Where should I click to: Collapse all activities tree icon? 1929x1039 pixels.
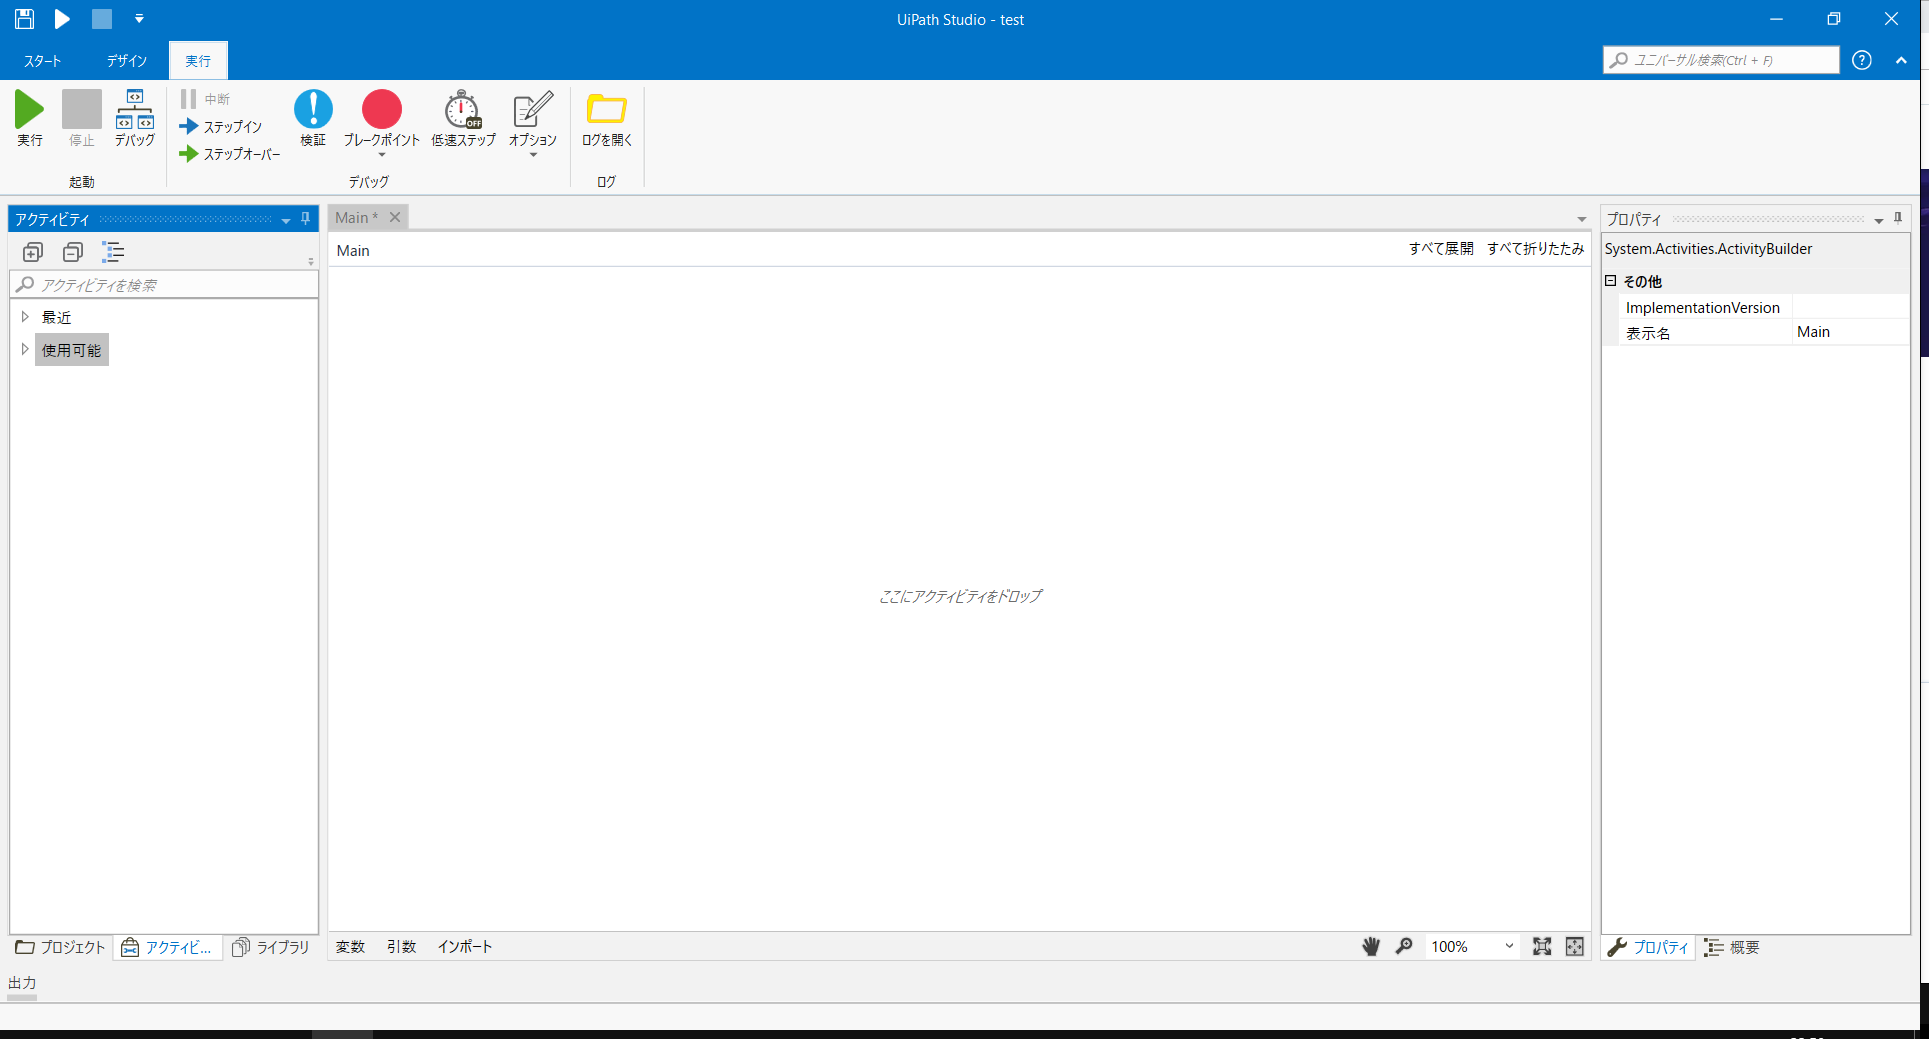(x=73, y=252)
